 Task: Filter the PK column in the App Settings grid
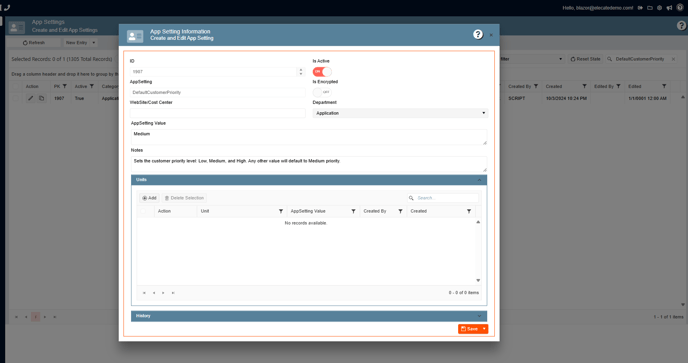64,86
